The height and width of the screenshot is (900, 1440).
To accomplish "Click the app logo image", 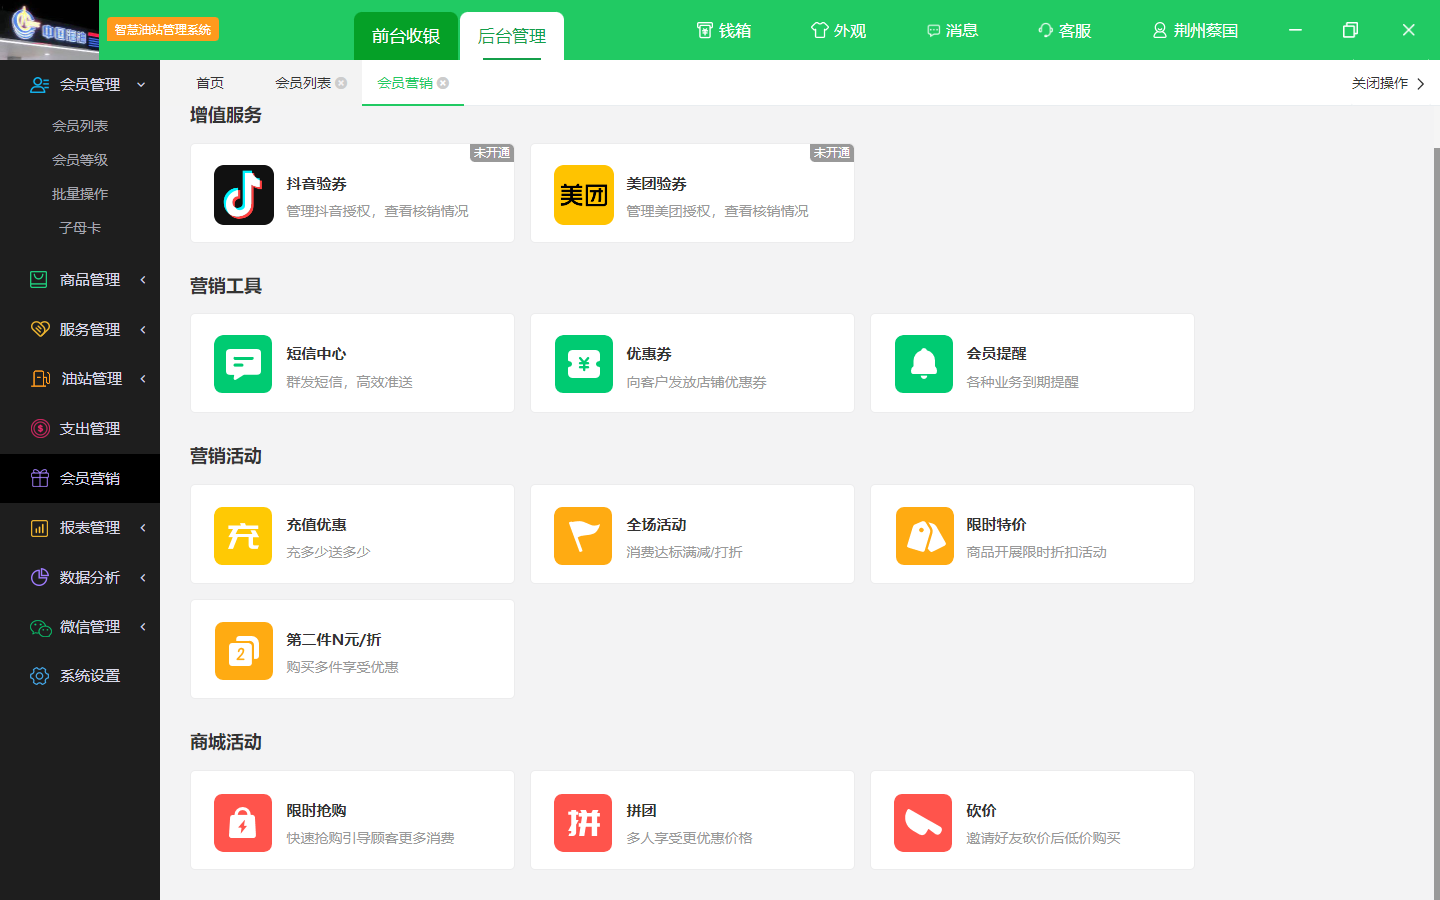I will (49, 29).
